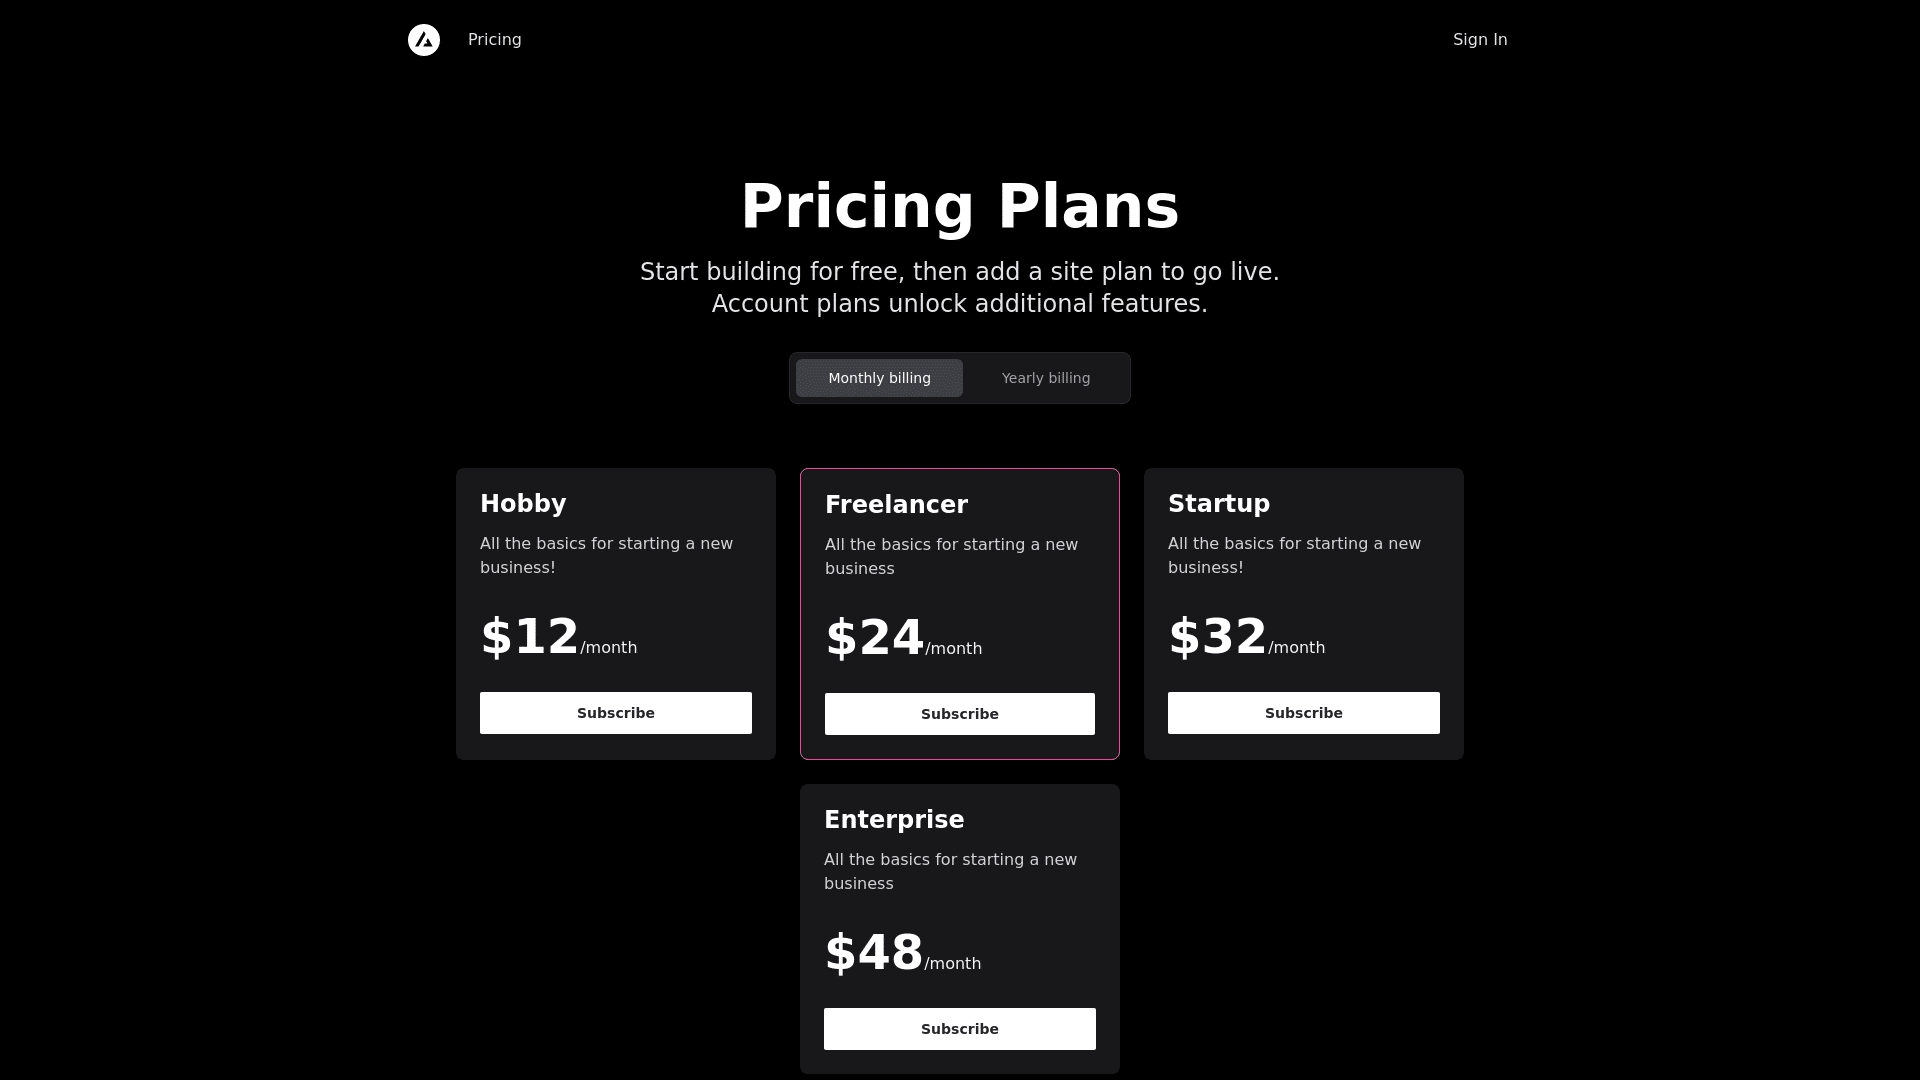Click the logo icon in the navbar

424,40
